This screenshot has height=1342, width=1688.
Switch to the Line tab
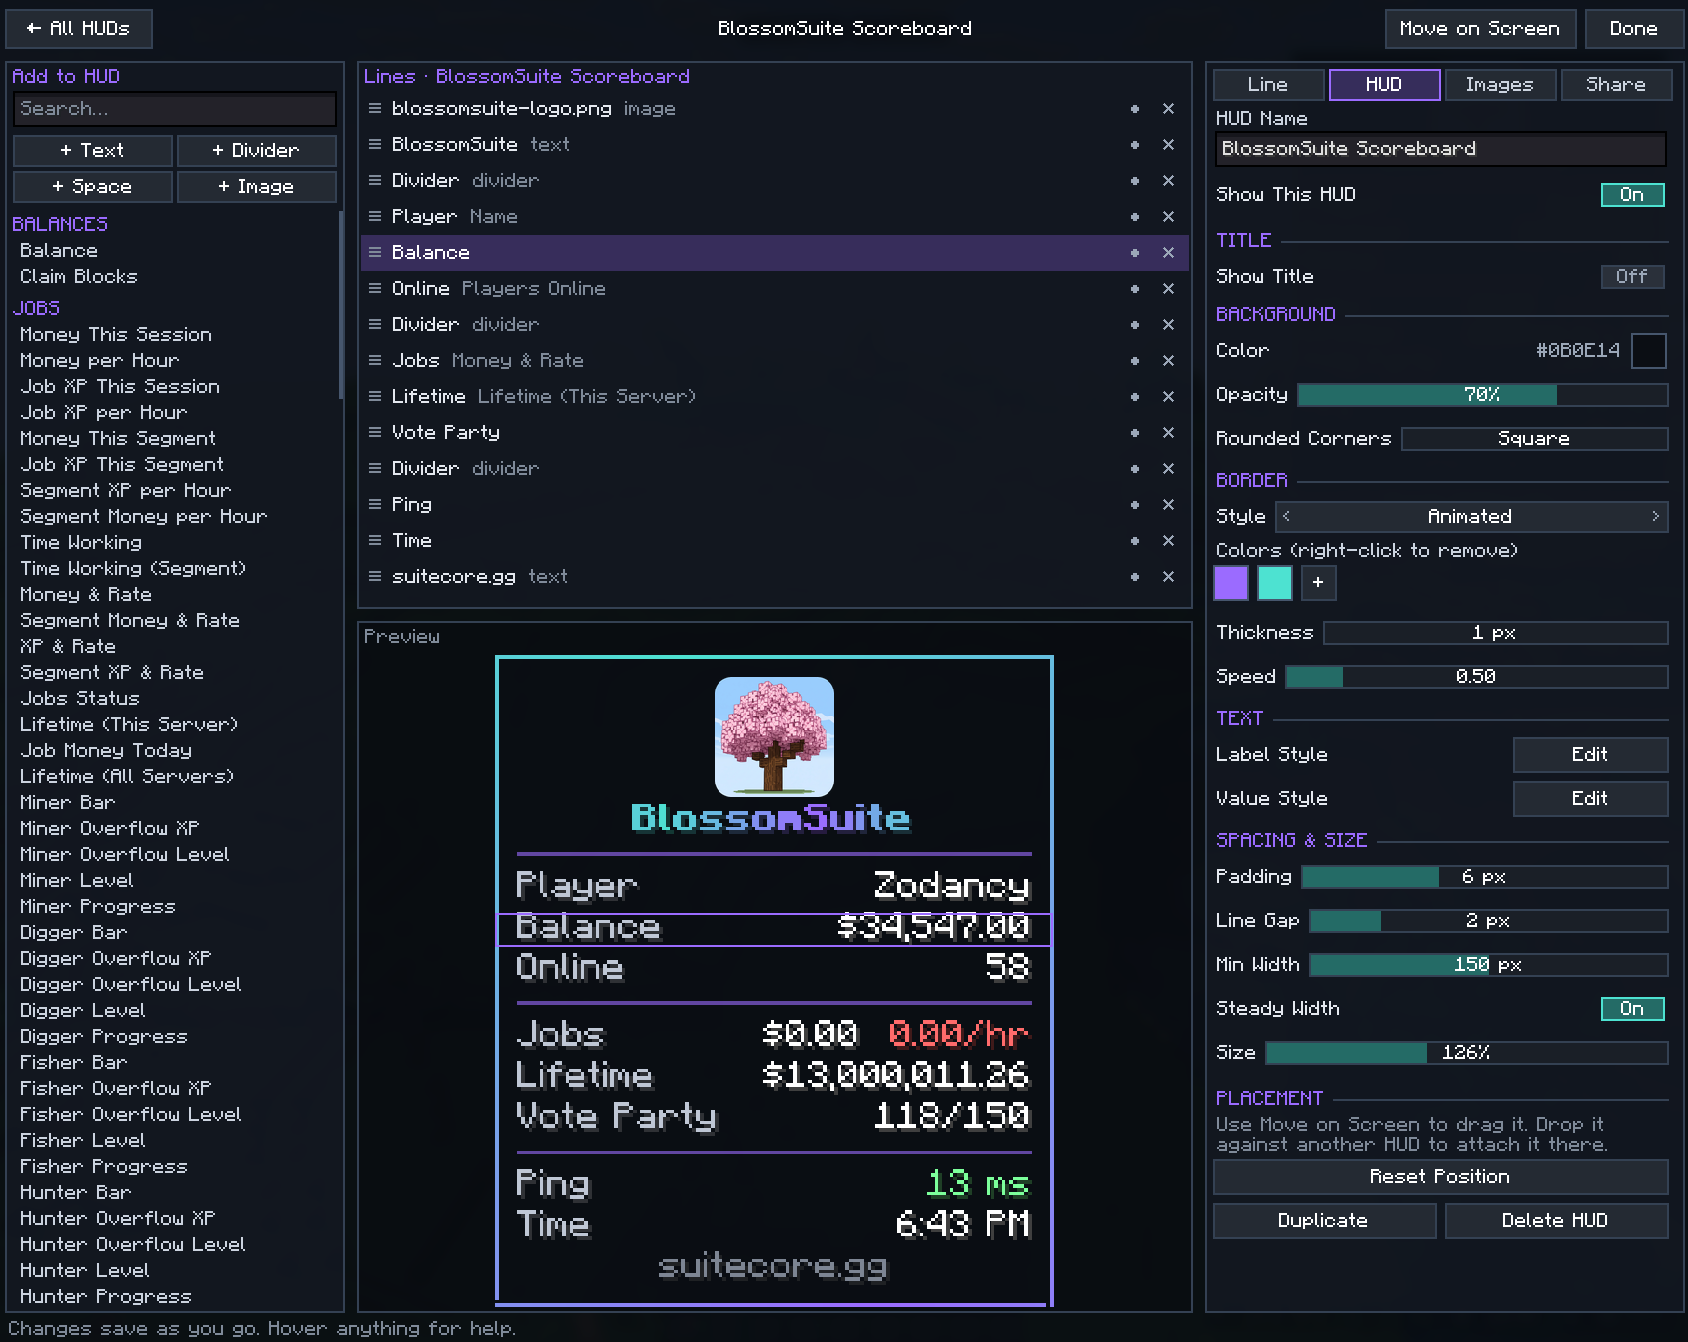(1268, 85)
